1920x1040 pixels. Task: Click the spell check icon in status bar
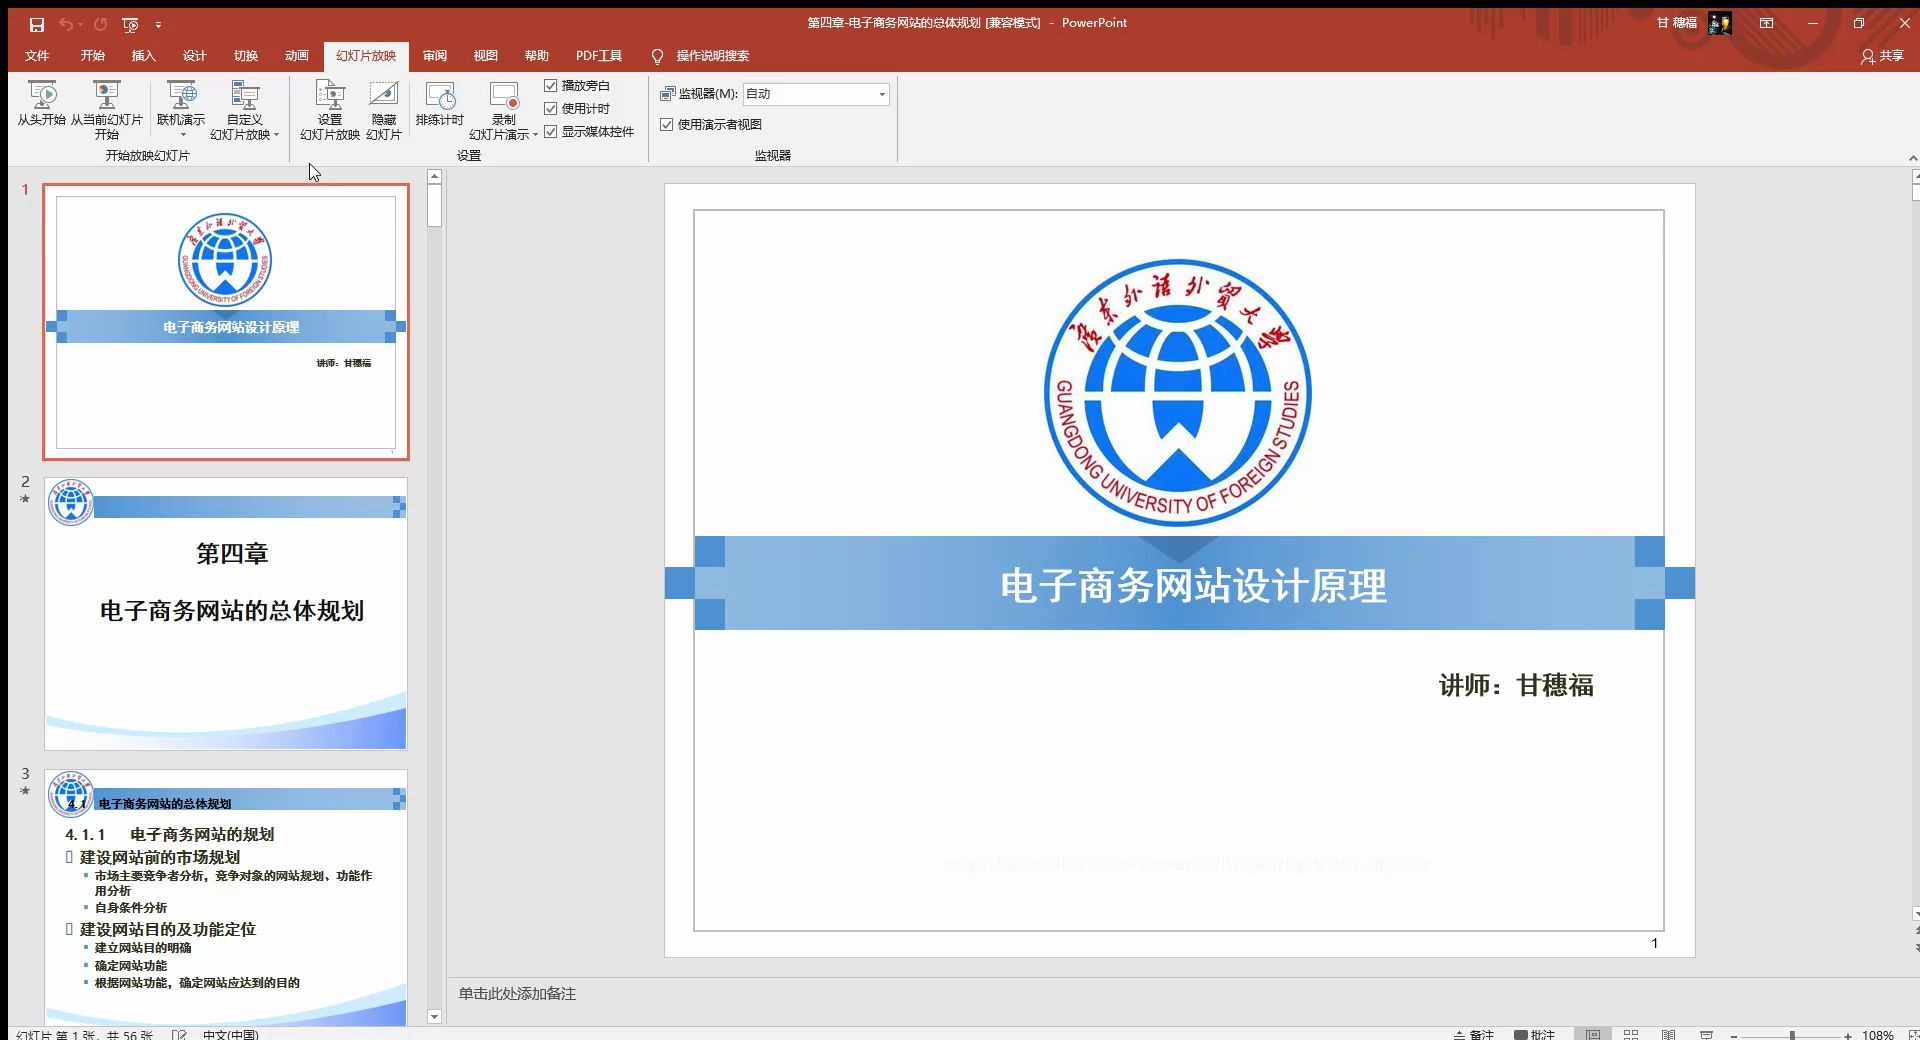tap(180, 1035)
